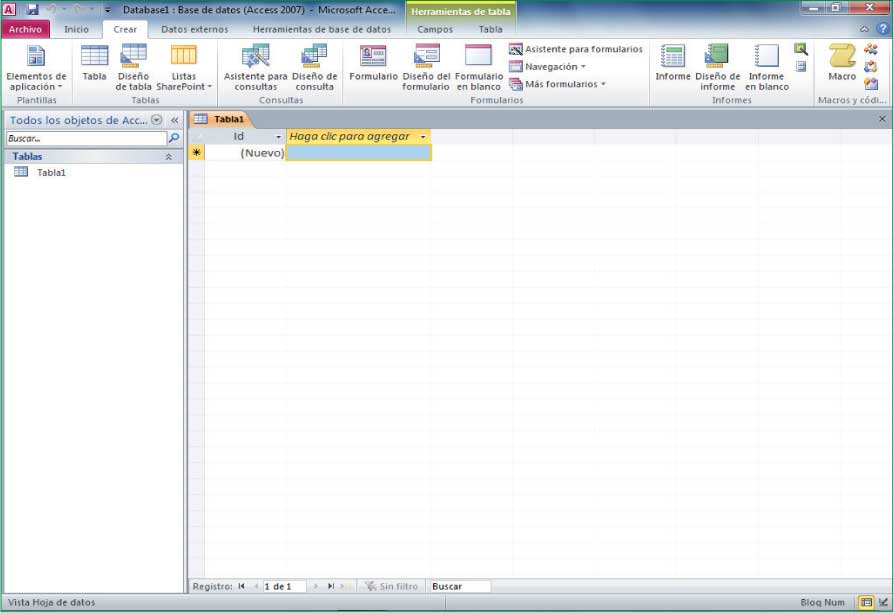Image resolution: width=894 pixels, height=613 pixels.
Task: Open Diseño de tabla view
Action: (133, 68)
